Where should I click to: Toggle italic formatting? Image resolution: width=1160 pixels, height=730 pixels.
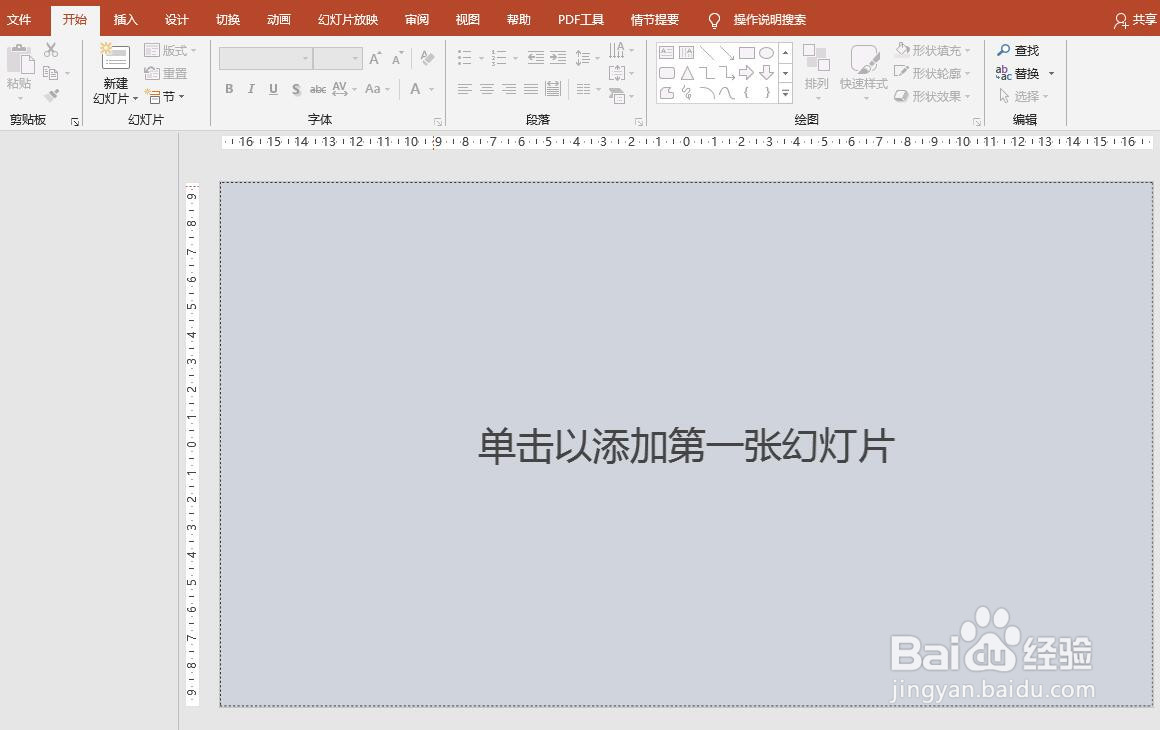250,89
